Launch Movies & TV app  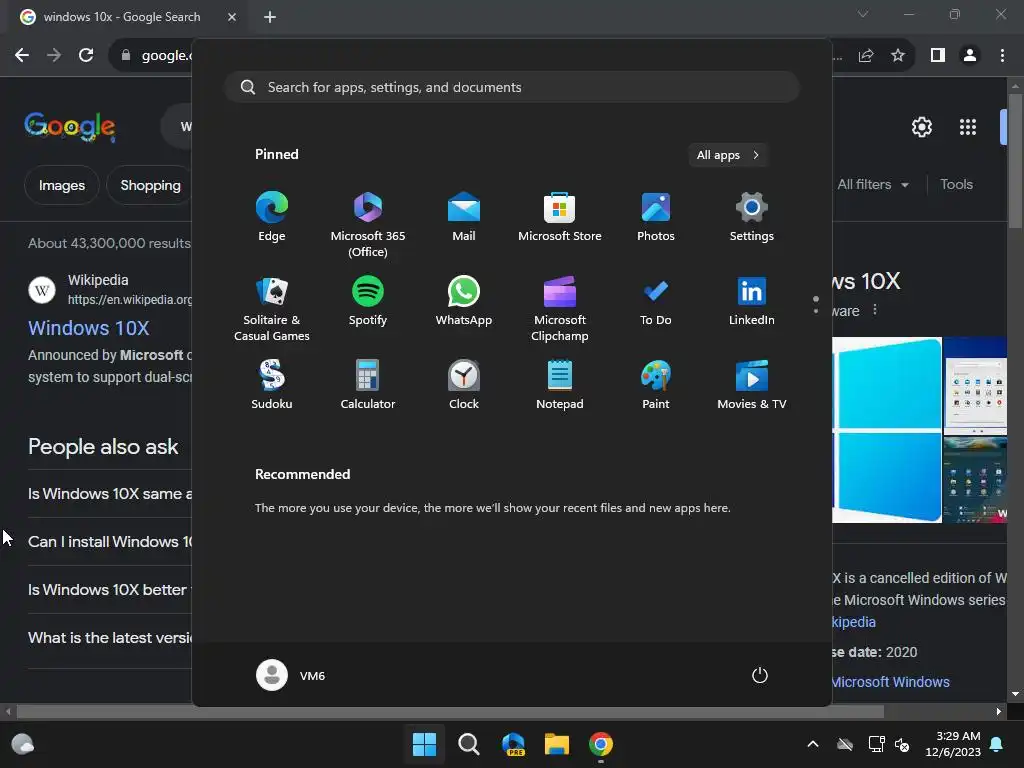[x=752, y=385]
